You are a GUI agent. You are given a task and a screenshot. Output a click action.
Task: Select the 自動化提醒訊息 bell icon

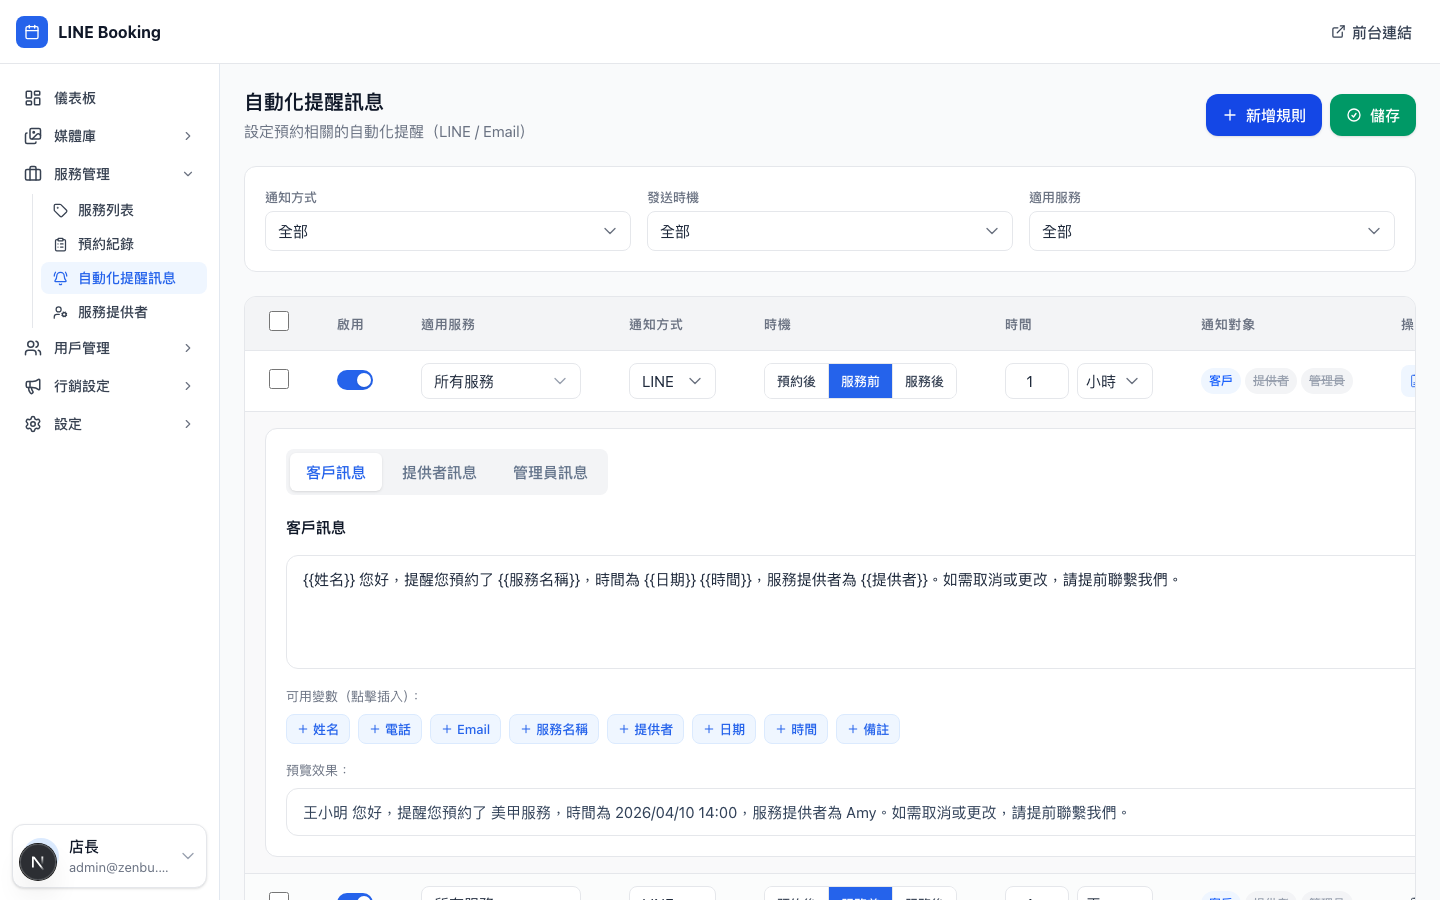[x=61, y=278]
